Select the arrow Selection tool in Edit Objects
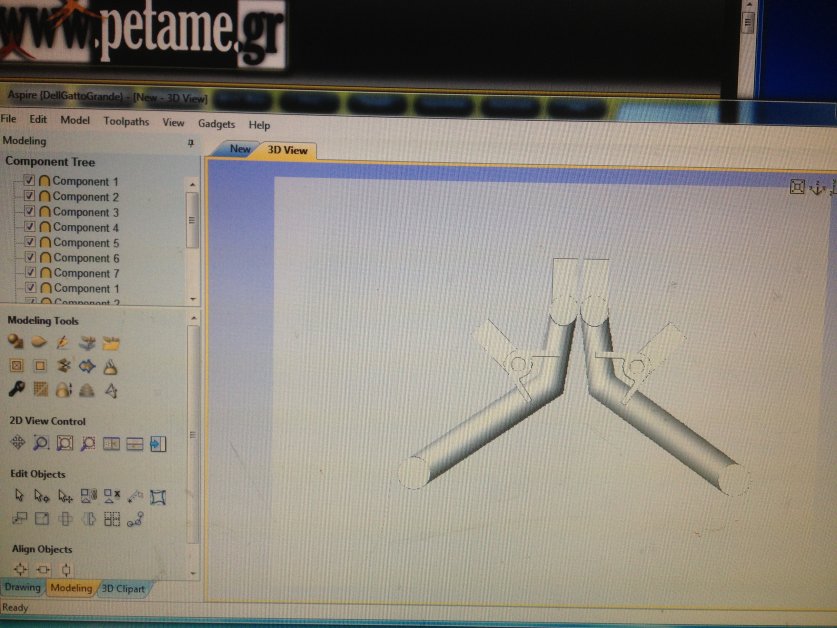This screenshot has width=837, height=628. 17,496
